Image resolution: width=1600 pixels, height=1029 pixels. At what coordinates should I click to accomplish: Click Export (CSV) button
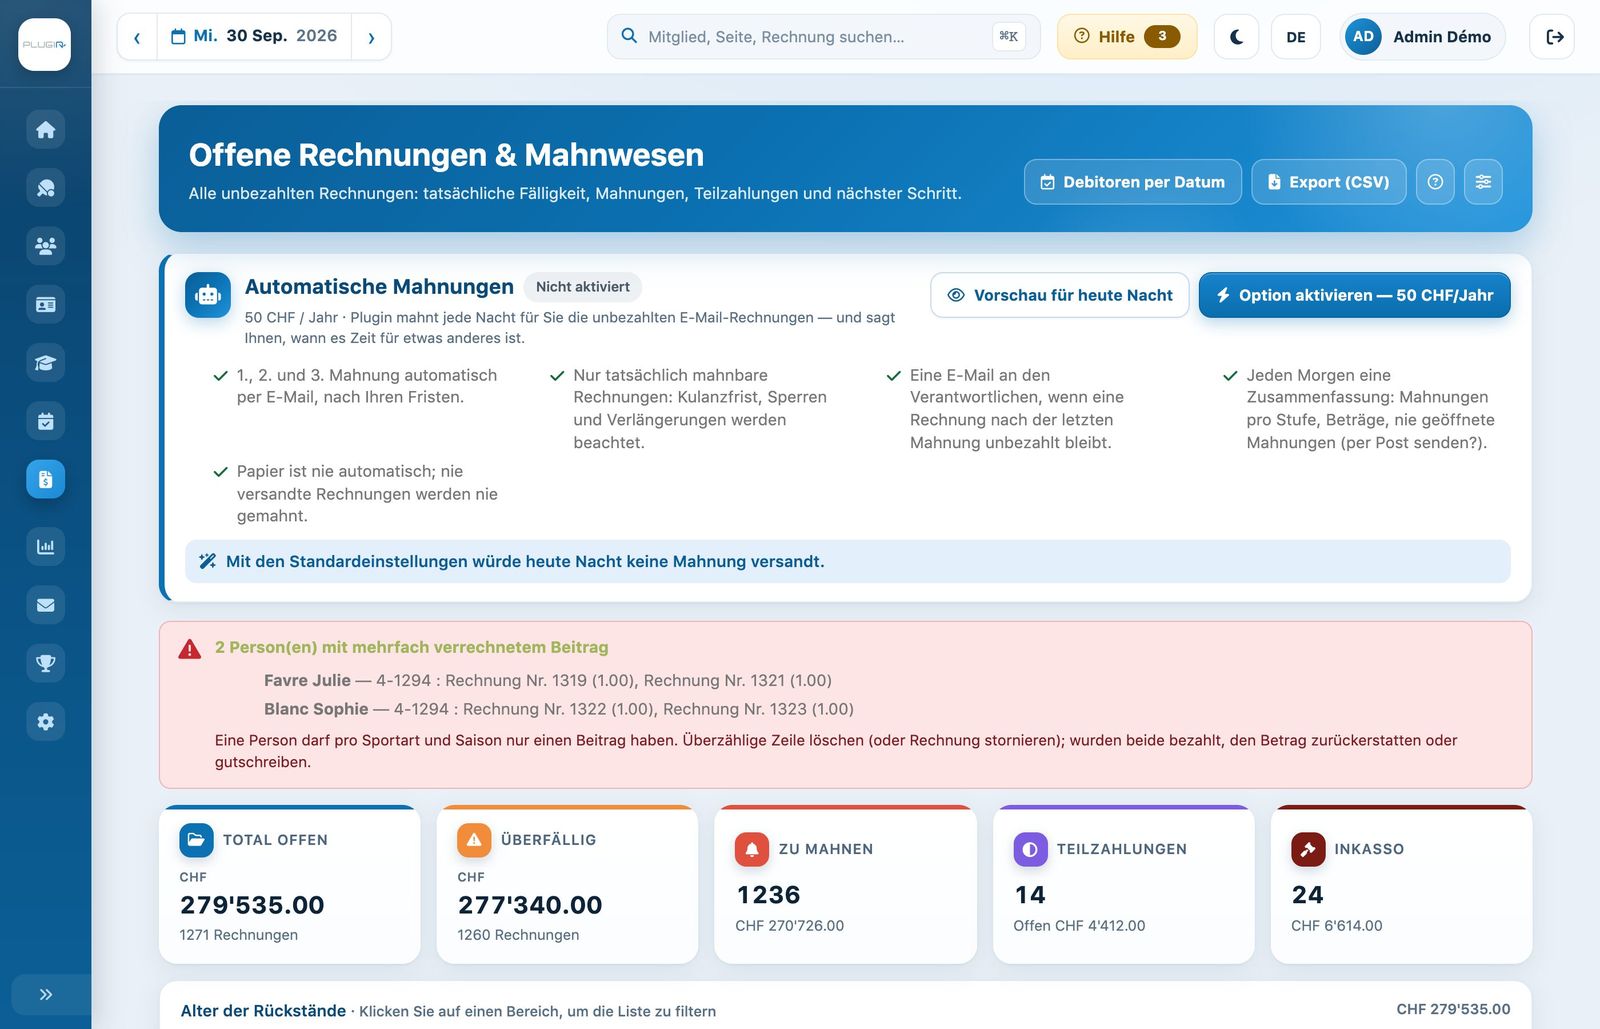(1329, 182)
